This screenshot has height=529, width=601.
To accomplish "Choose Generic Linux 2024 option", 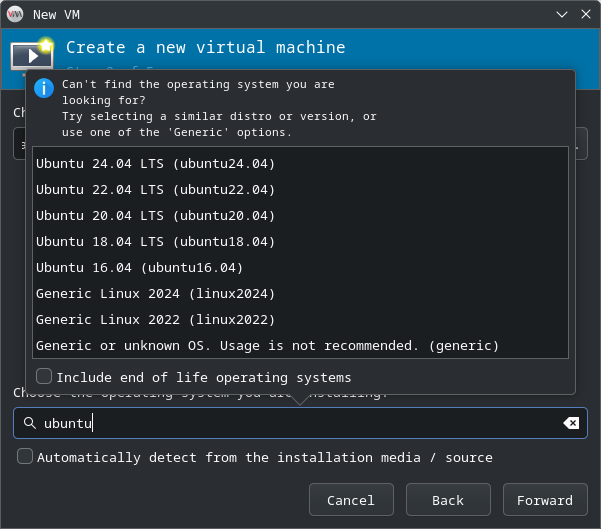I will click(x=300, y=294).
